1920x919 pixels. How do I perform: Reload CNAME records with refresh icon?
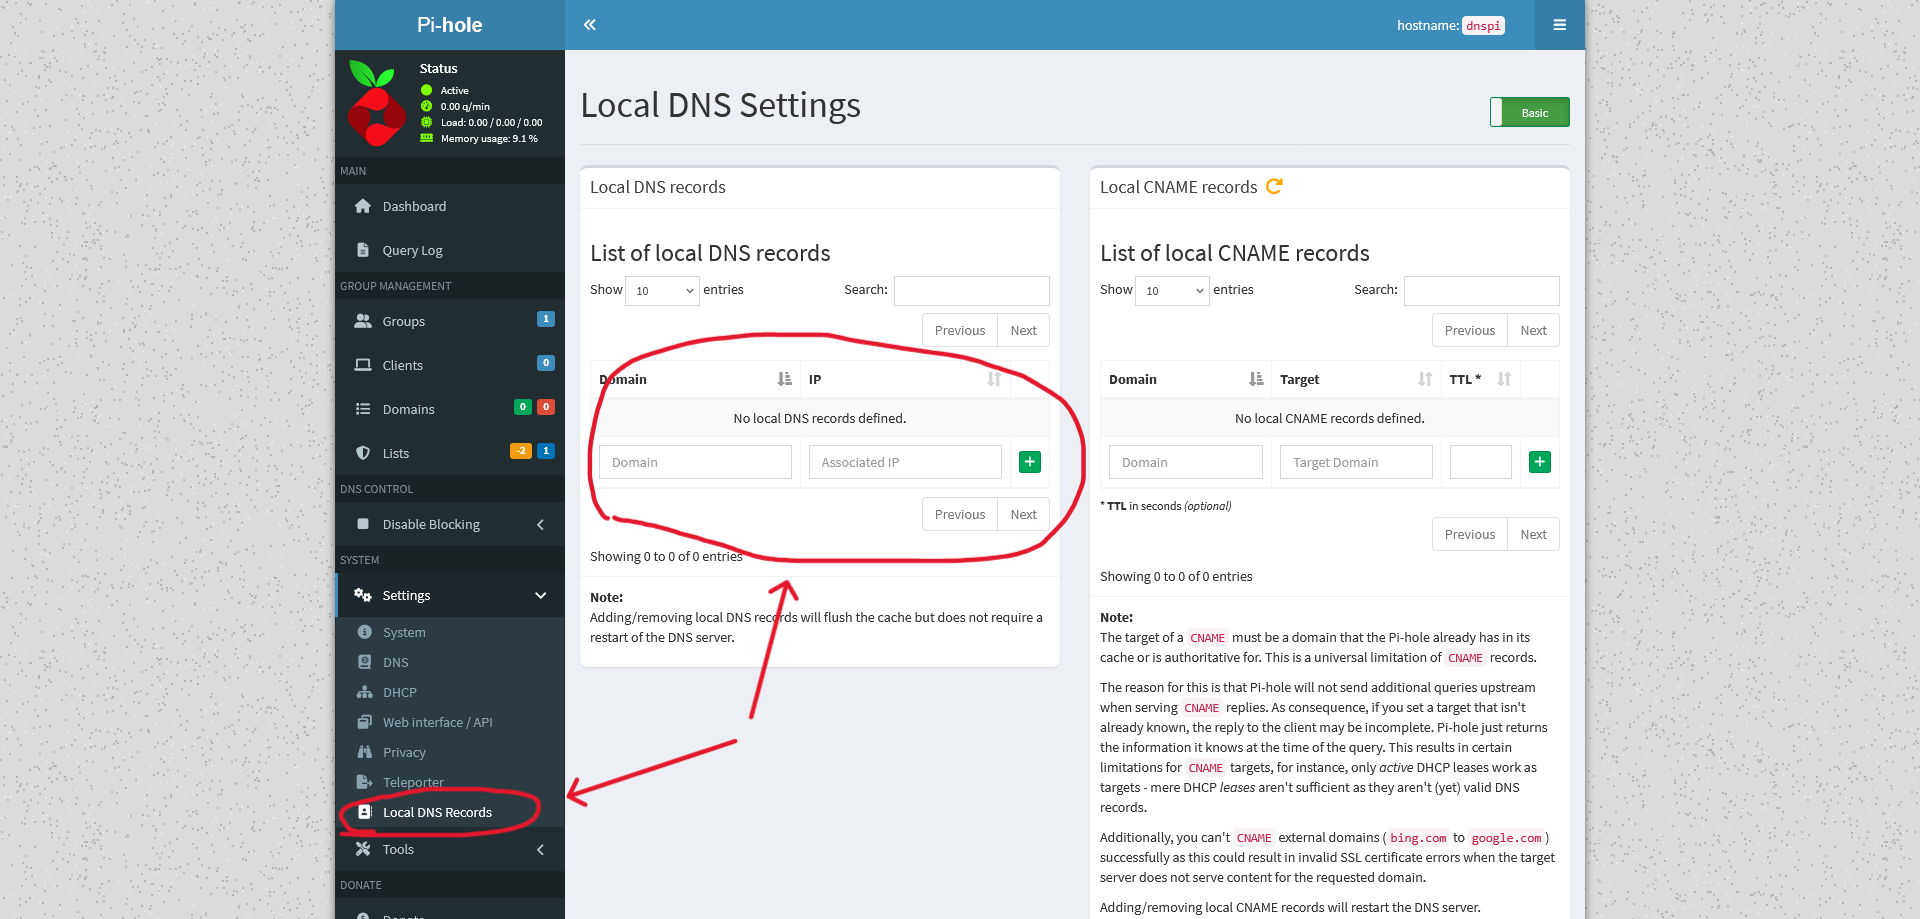point(1274,186)
